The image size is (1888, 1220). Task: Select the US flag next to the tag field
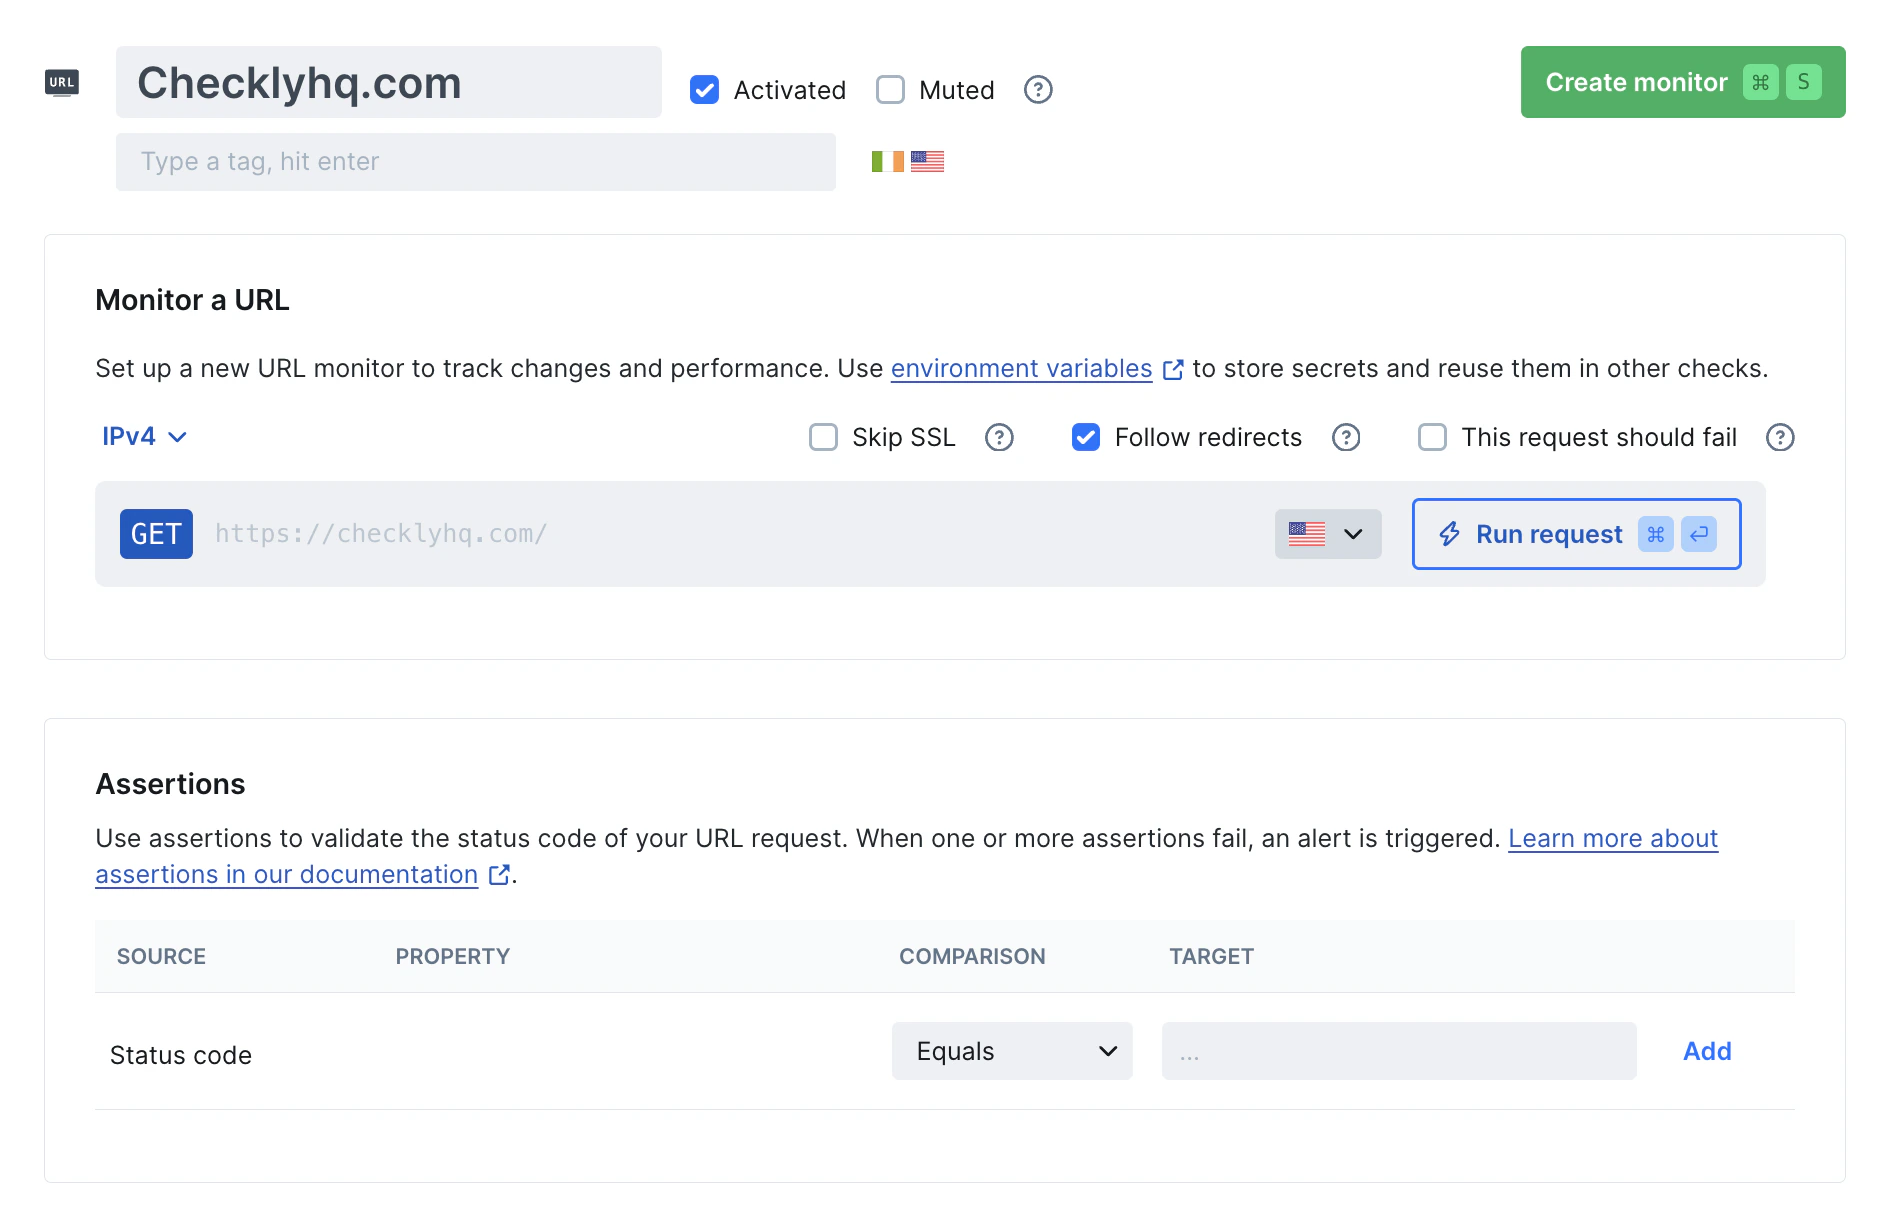[927, 160]
